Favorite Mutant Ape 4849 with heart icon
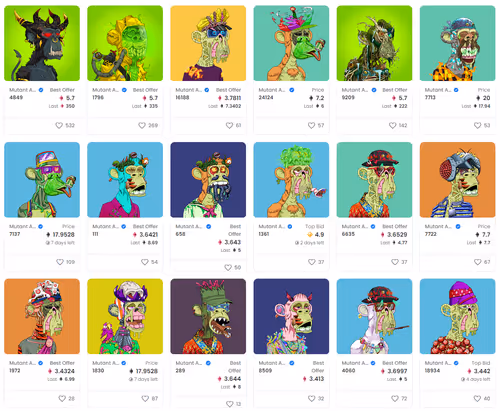 (59, 125)
